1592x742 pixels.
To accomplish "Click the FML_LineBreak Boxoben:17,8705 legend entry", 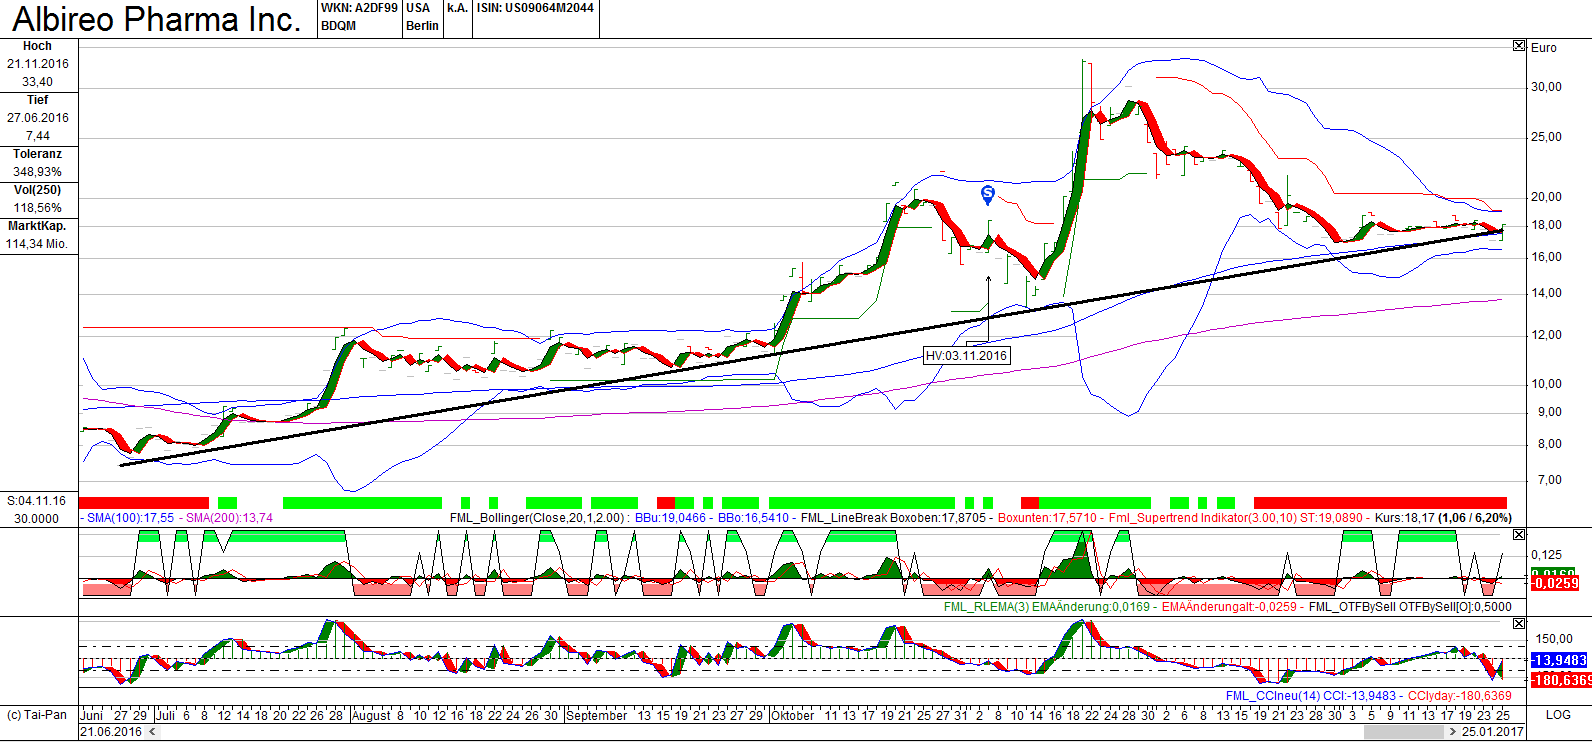I will click(894, 518).
